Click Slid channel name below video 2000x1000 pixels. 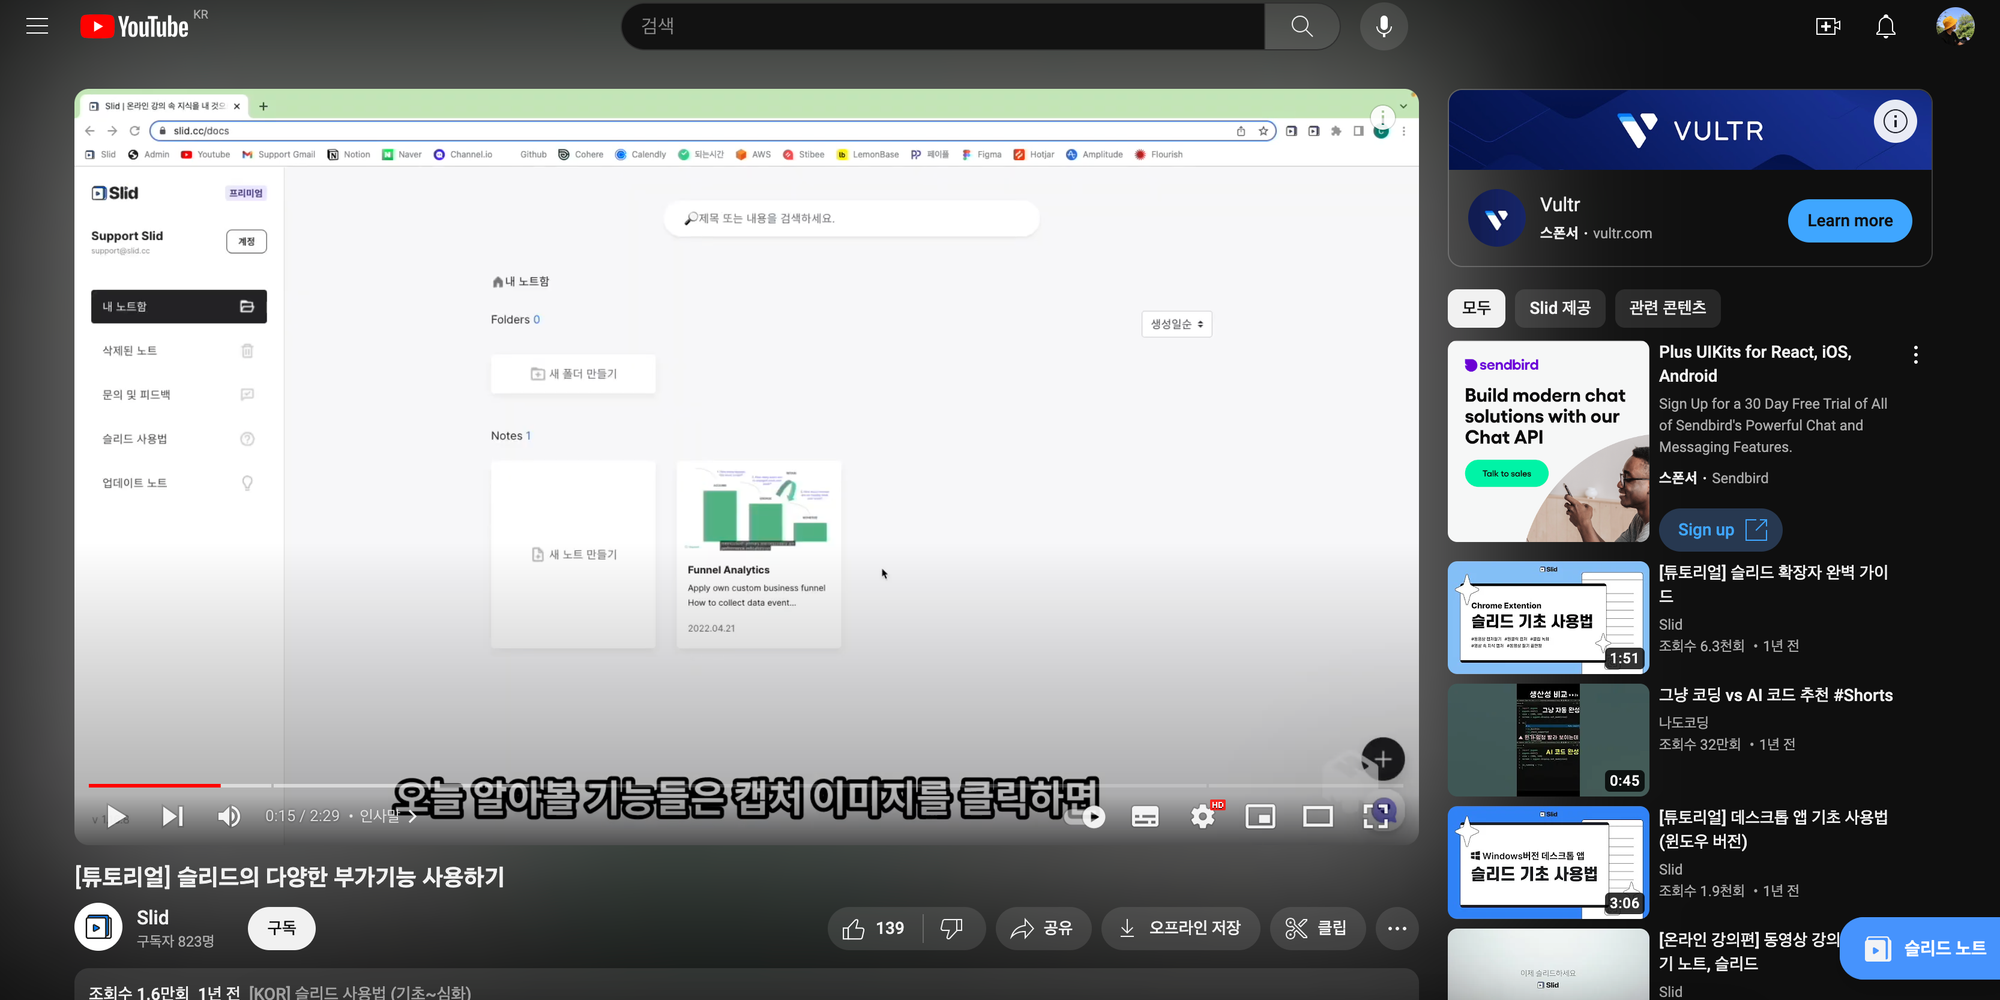pos(152,917)
